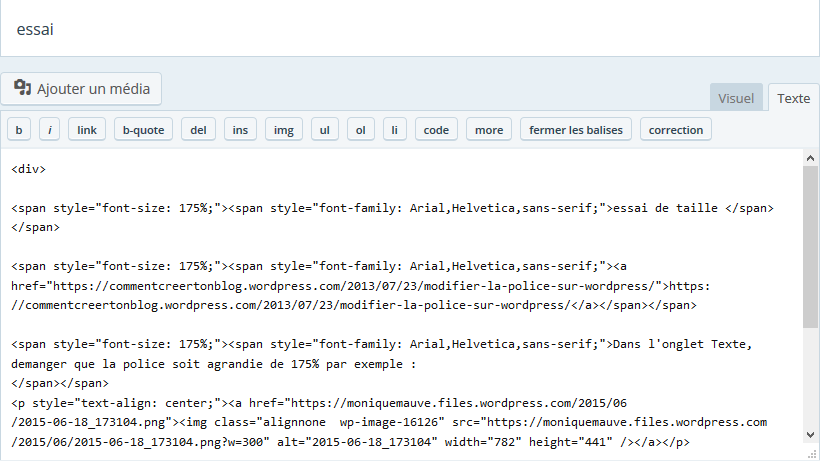
Task: Click the del quicktag button
Action: coord(198,130)
